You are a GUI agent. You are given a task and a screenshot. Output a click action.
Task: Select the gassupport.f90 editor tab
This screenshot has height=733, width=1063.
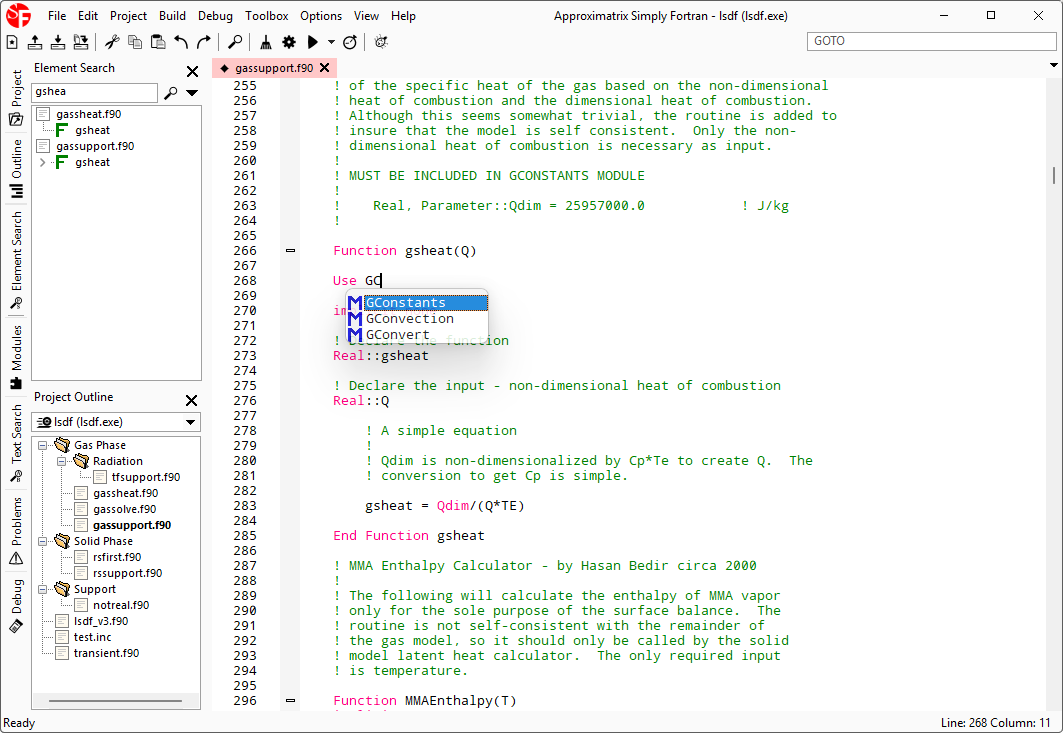click(274, 68)
